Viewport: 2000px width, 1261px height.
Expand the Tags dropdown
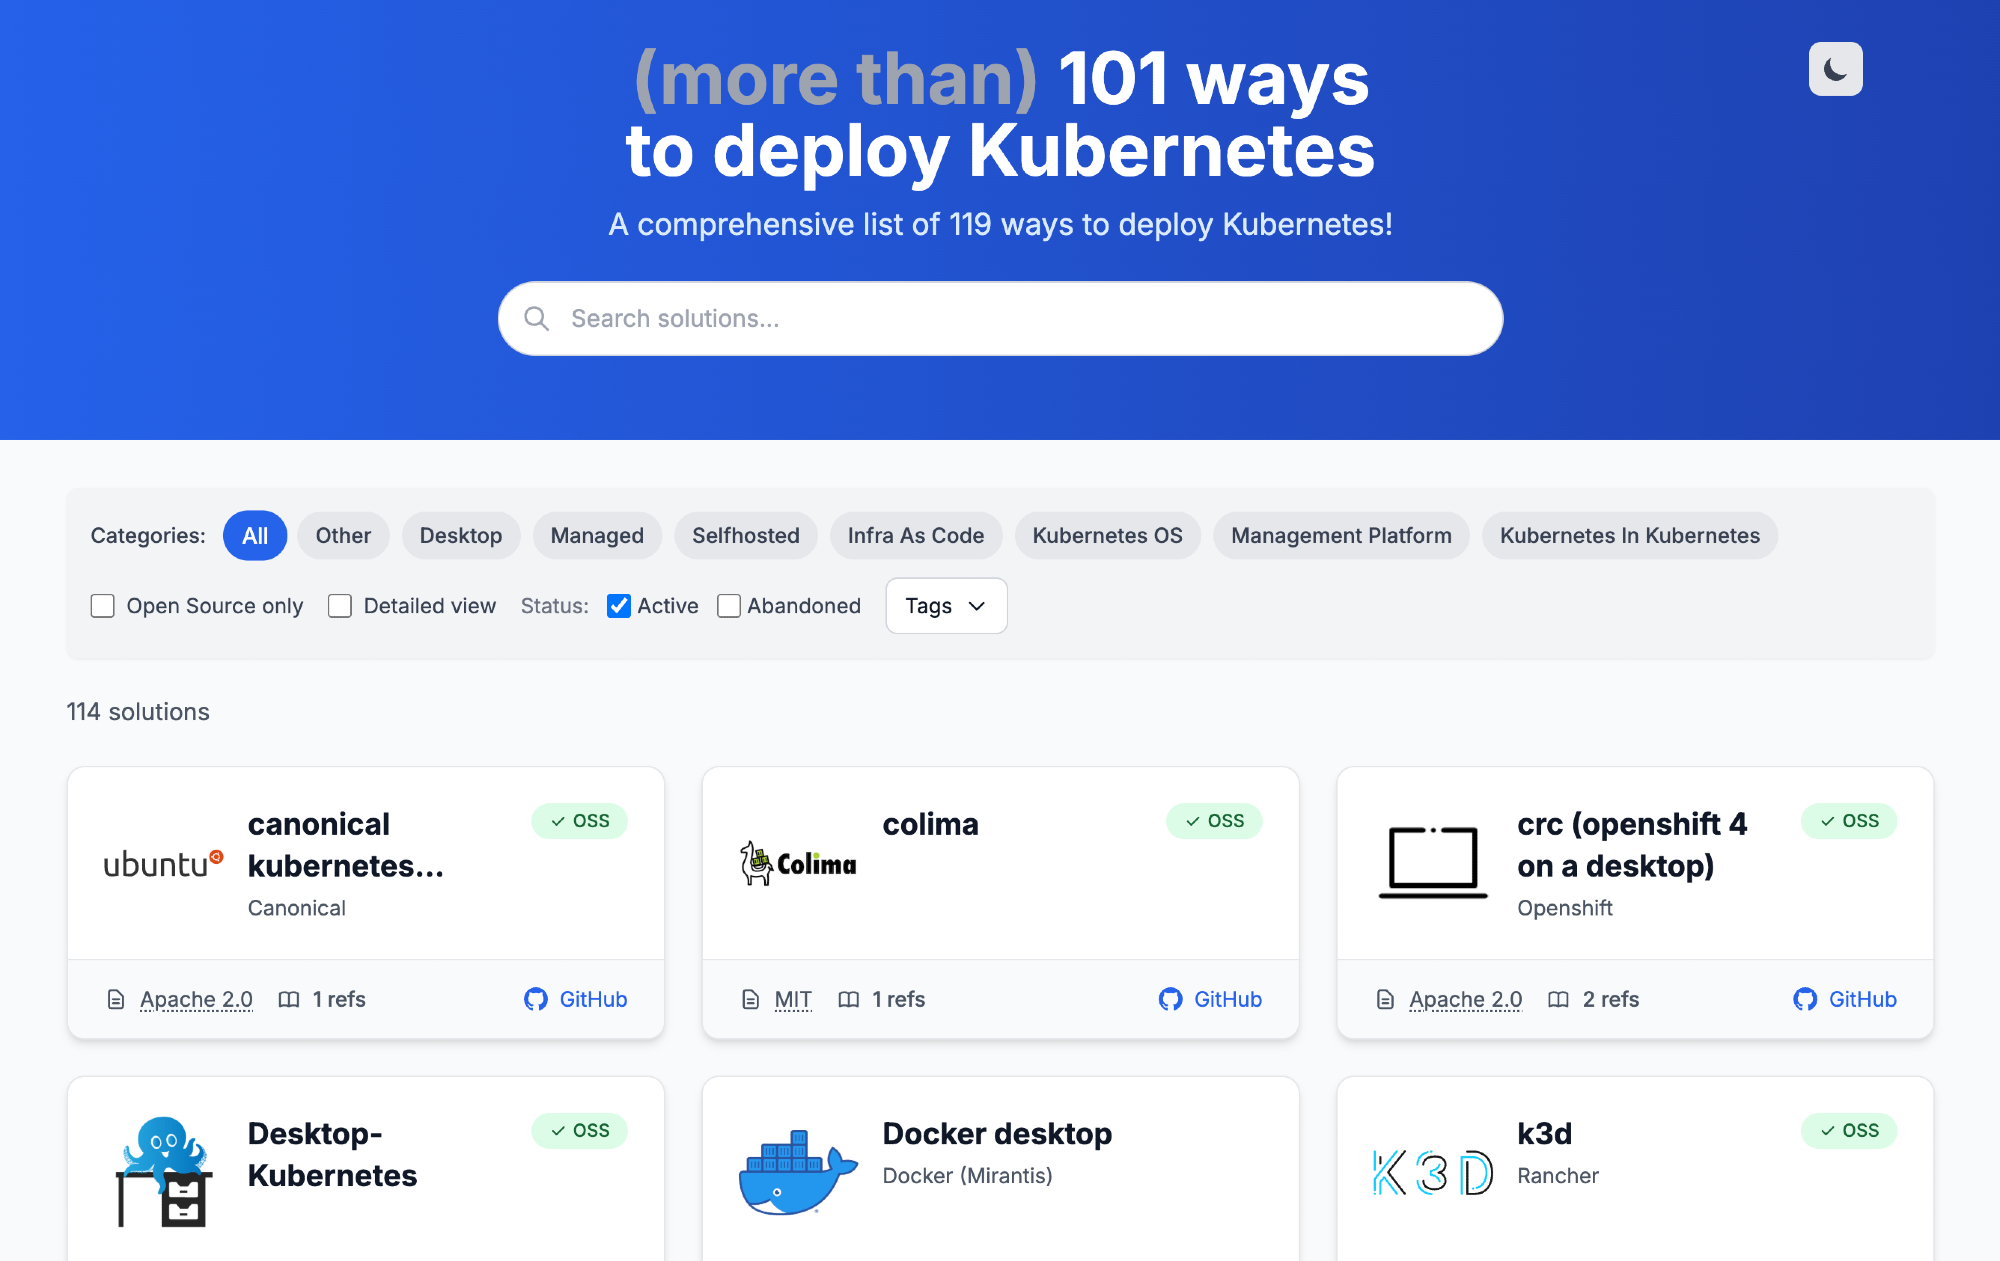click(x=945, y=606)
